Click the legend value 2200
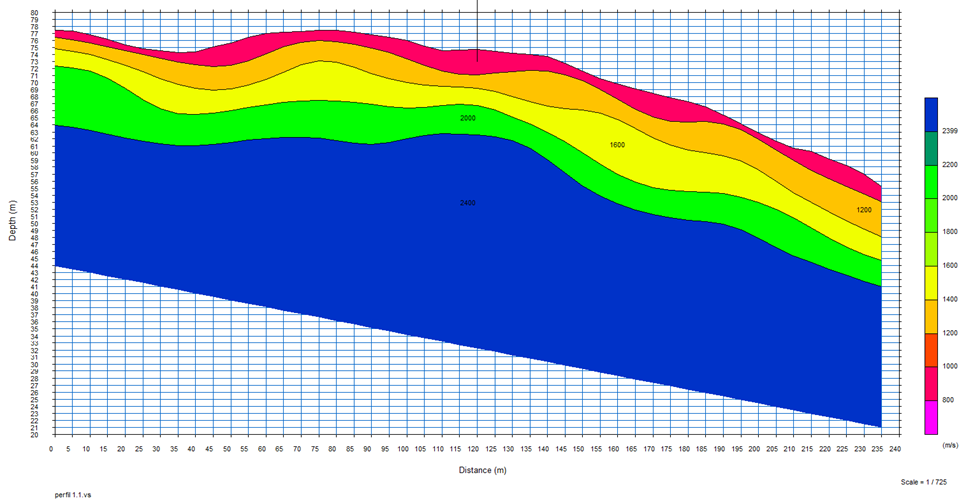Image resolution: width=966 pixels, height=503 pixels. [x=949, y=165]
